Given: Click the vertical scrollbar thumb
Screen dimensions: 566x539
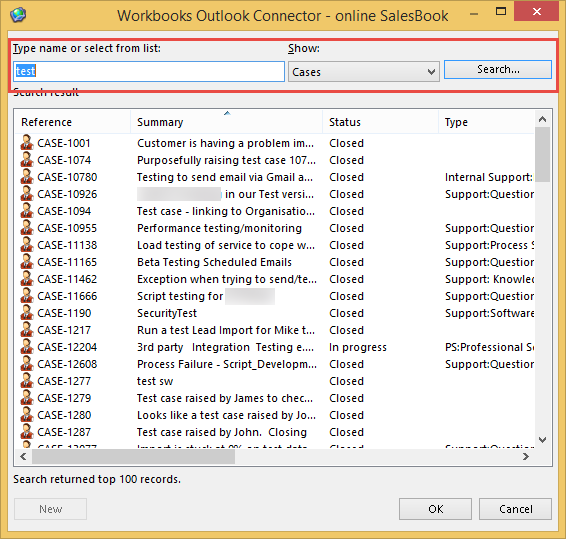Looking at the screenshot, I should pyautogui.click(x=543, y=154).
